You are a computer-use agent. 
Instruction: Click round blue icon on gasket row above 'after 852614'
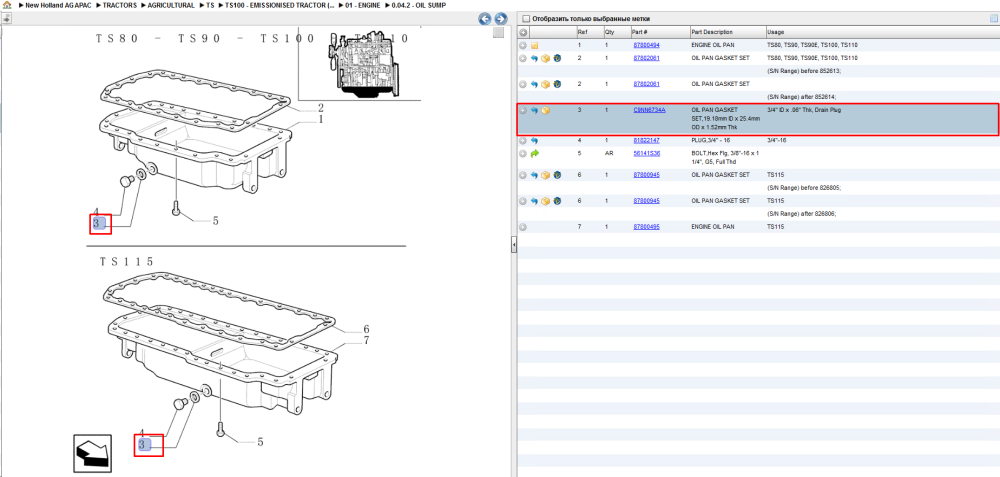pyautogui.click(x=557, y=84)
